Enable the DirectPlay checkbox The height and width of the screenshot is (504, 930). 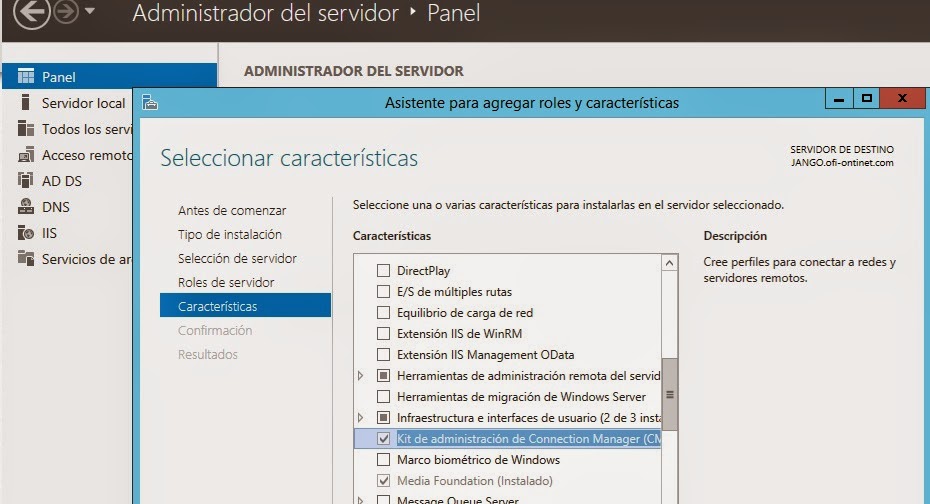(383, 270)
